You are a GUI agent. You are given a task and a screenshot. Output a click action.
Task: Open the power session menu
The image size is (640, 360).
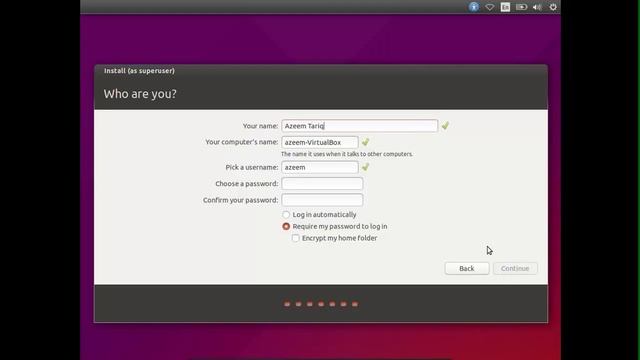[x=553, y=7]
